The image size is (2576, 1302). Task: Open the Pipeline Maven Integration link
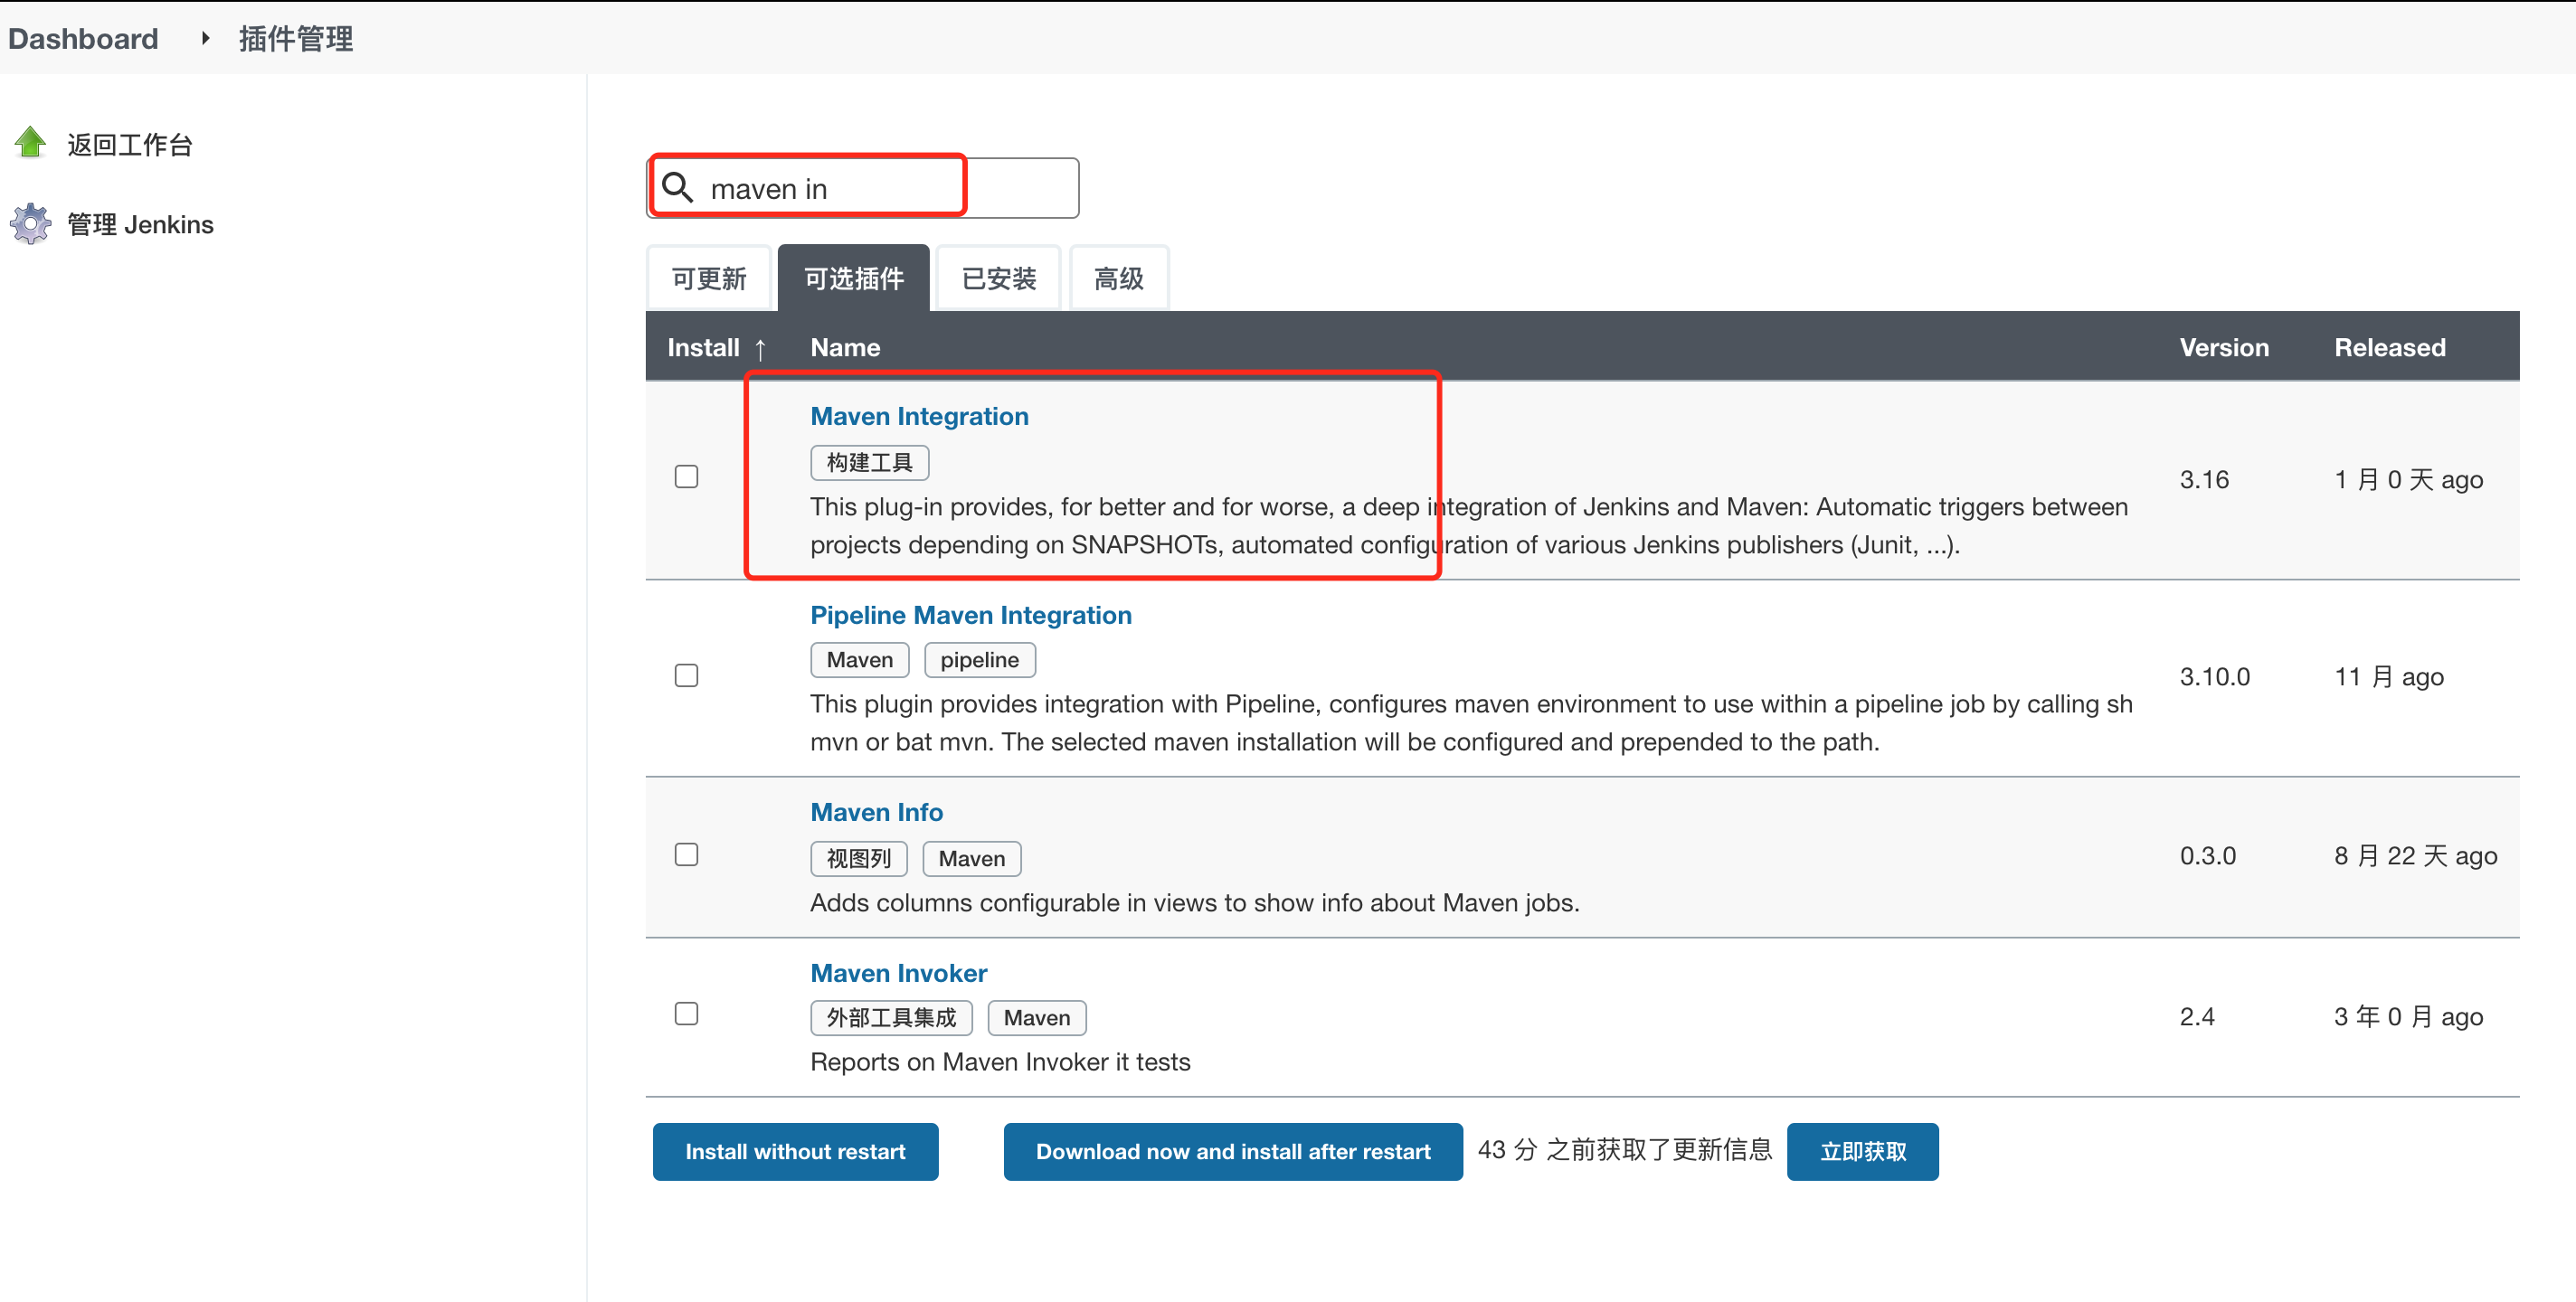[x=970, y=615]
